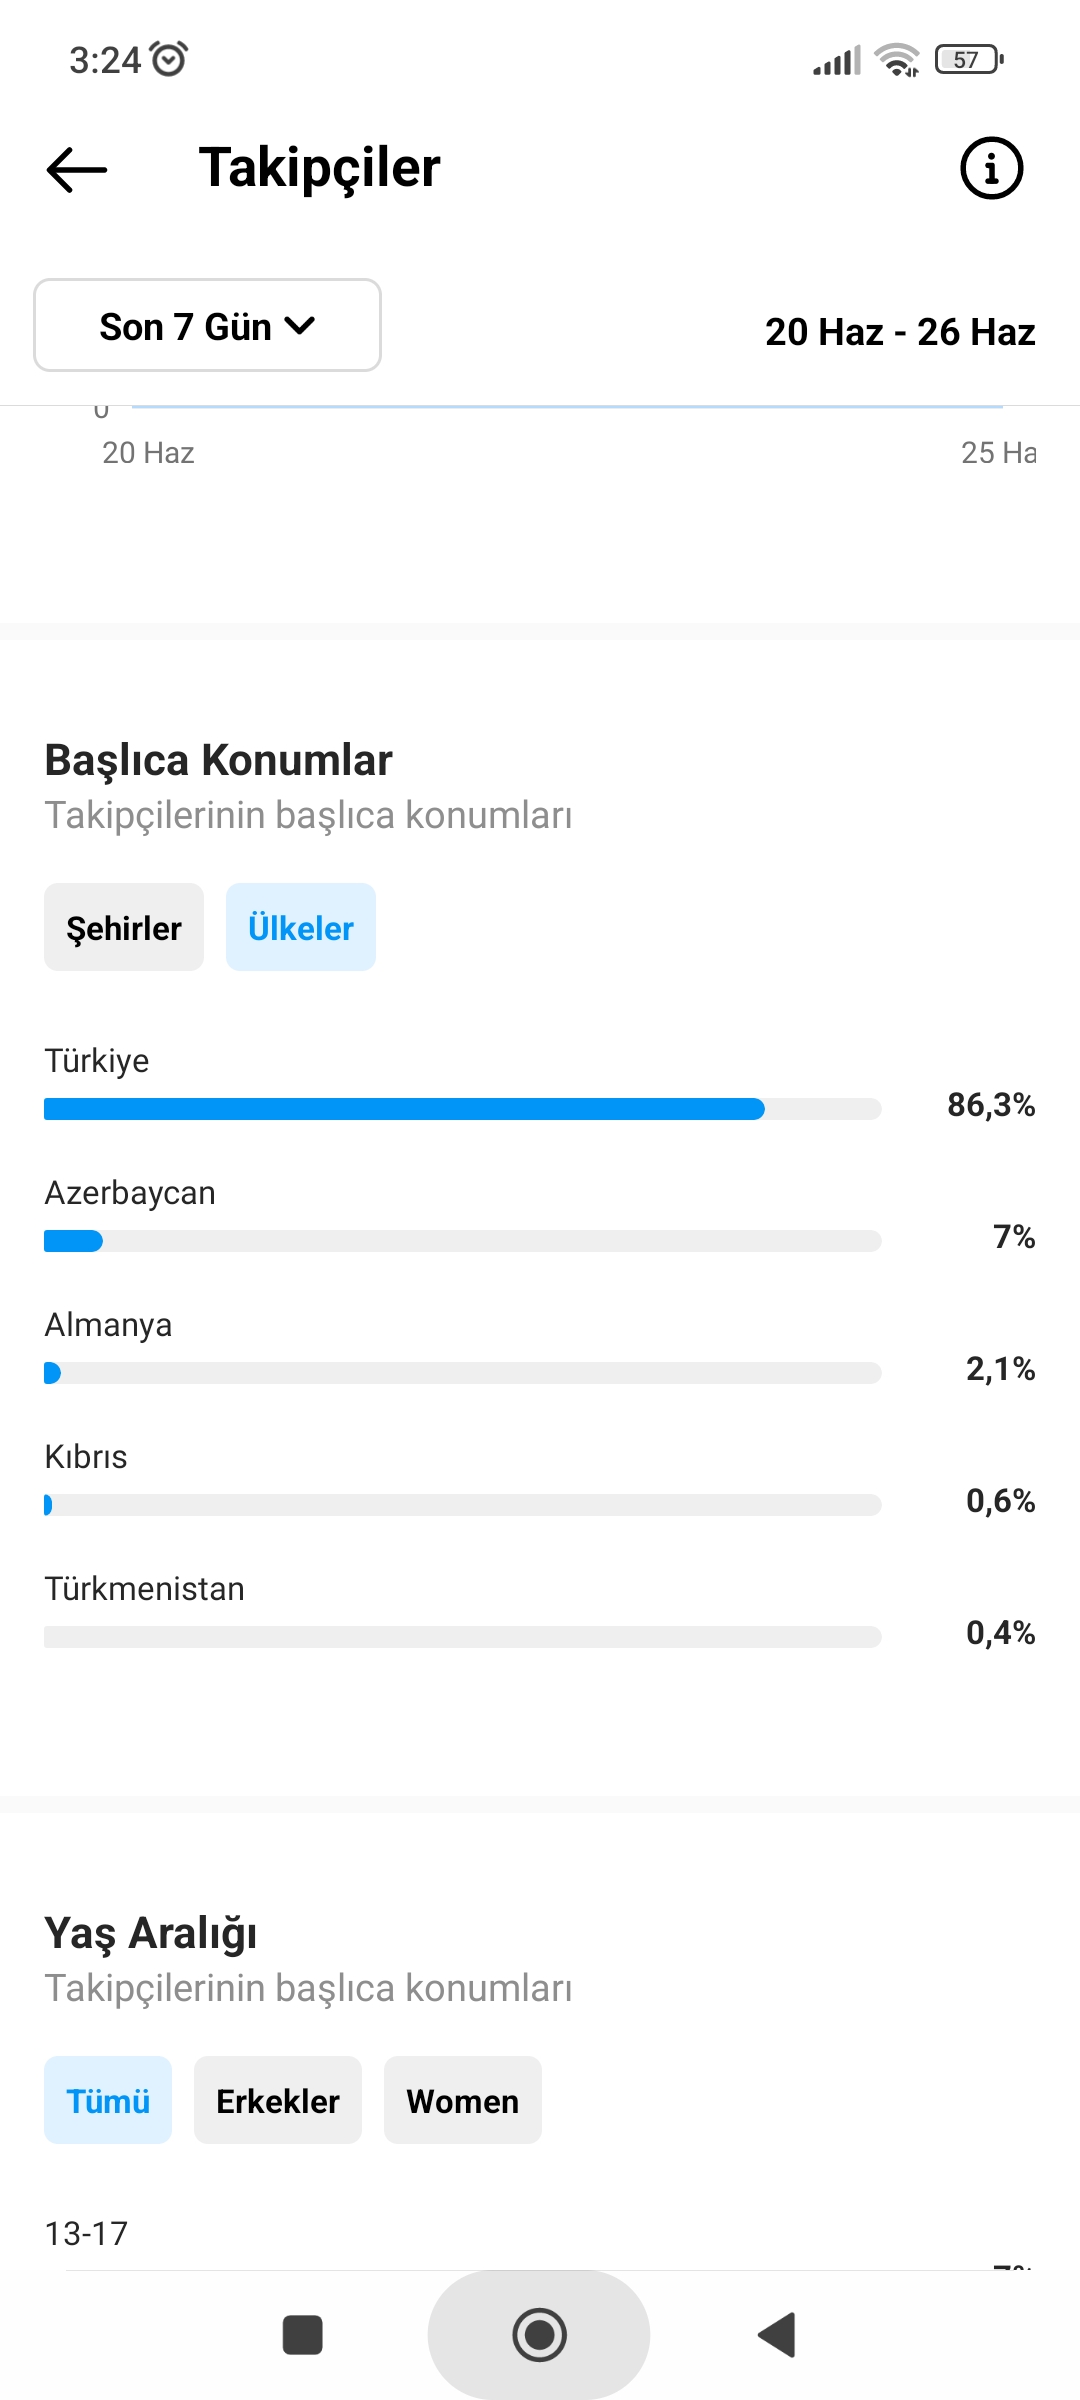Select the Erkekler age filter
The image size is (1080, 2400).
click(278, 2100)
